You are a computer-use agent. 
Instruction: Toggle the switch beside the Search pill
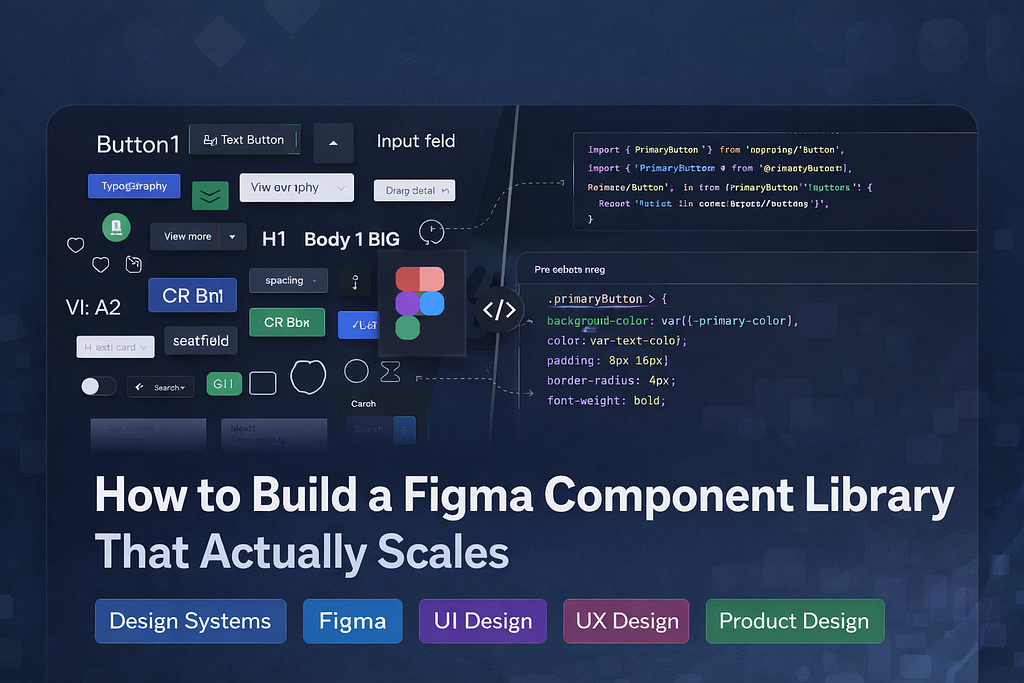(x=97, y=385)
